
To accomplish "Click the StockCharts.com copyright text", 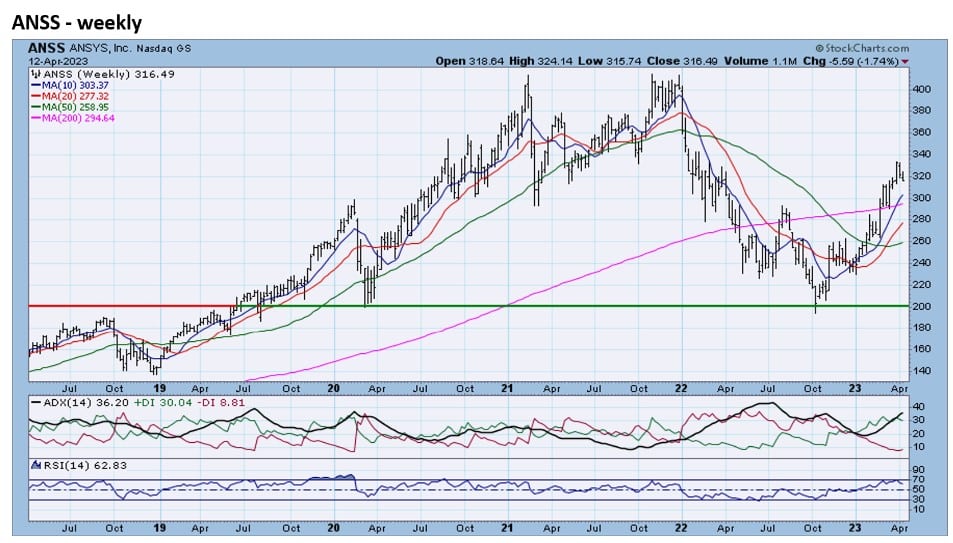I will (x=862, y=48).
